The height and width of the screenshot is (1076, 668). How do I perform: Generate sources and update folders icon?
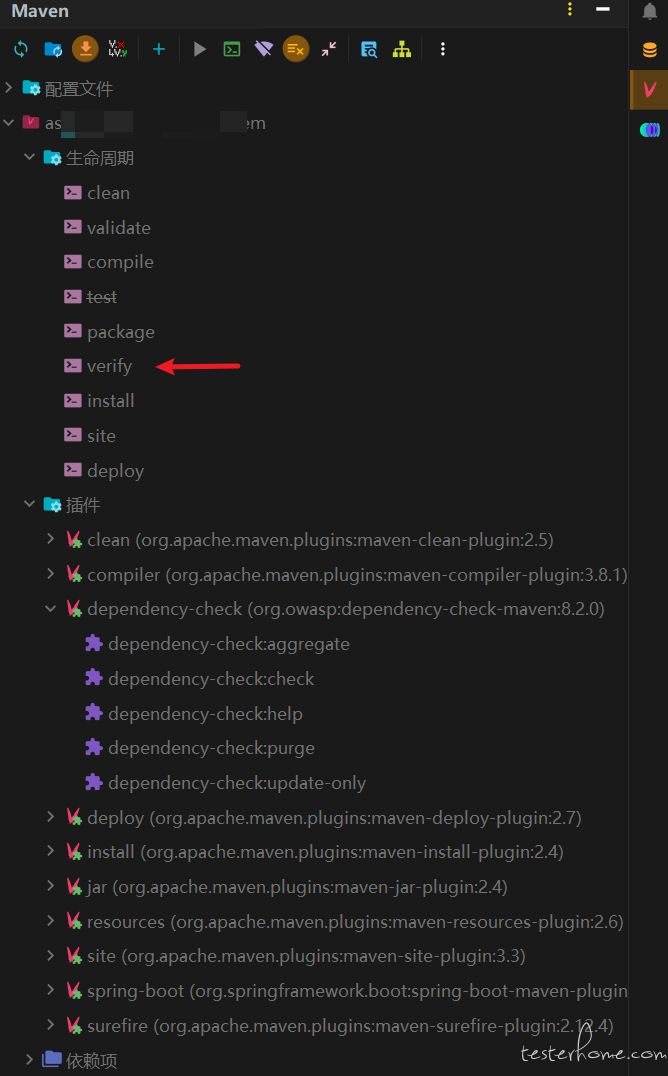pos(53,49)
